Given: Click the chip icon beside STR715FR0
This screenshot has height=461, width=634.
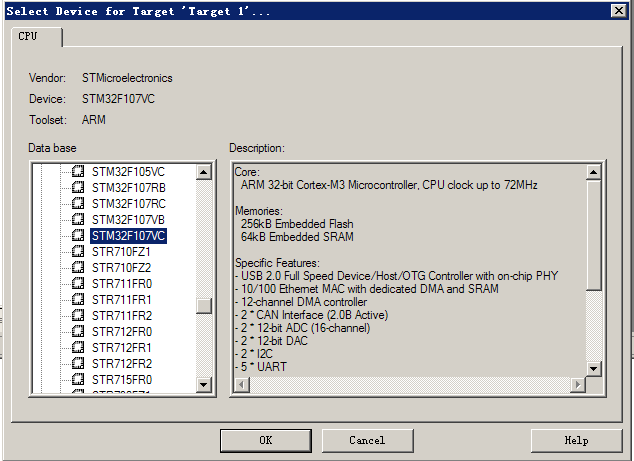Looking at the screenshot, I should (x=78, y=380).
